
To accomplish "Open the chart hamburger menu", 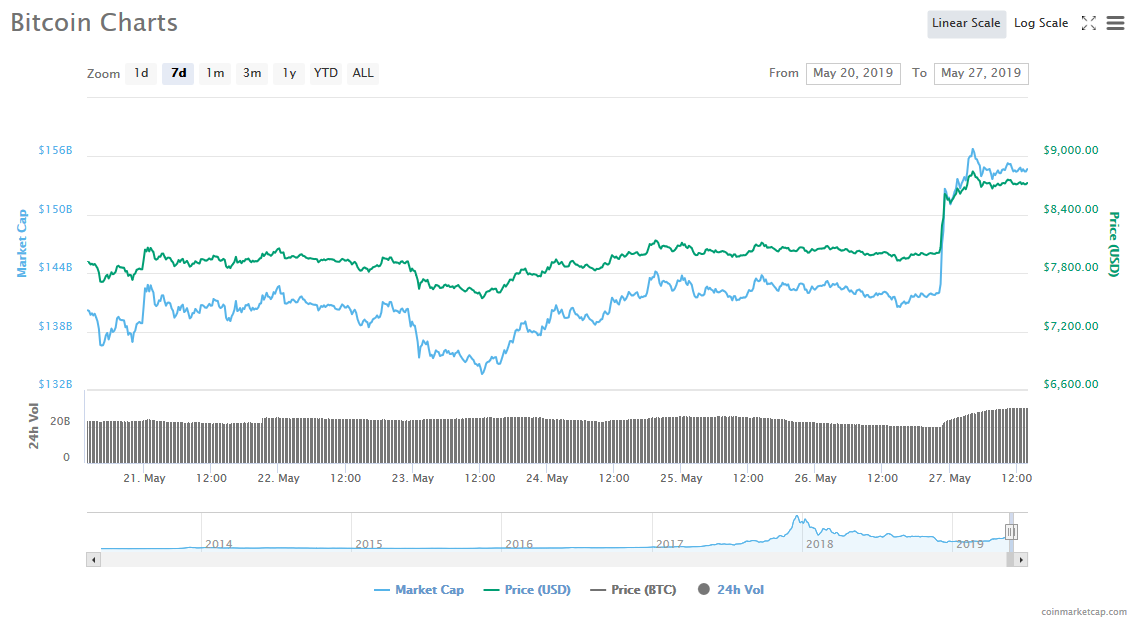I will click(x=1115, y=23).
